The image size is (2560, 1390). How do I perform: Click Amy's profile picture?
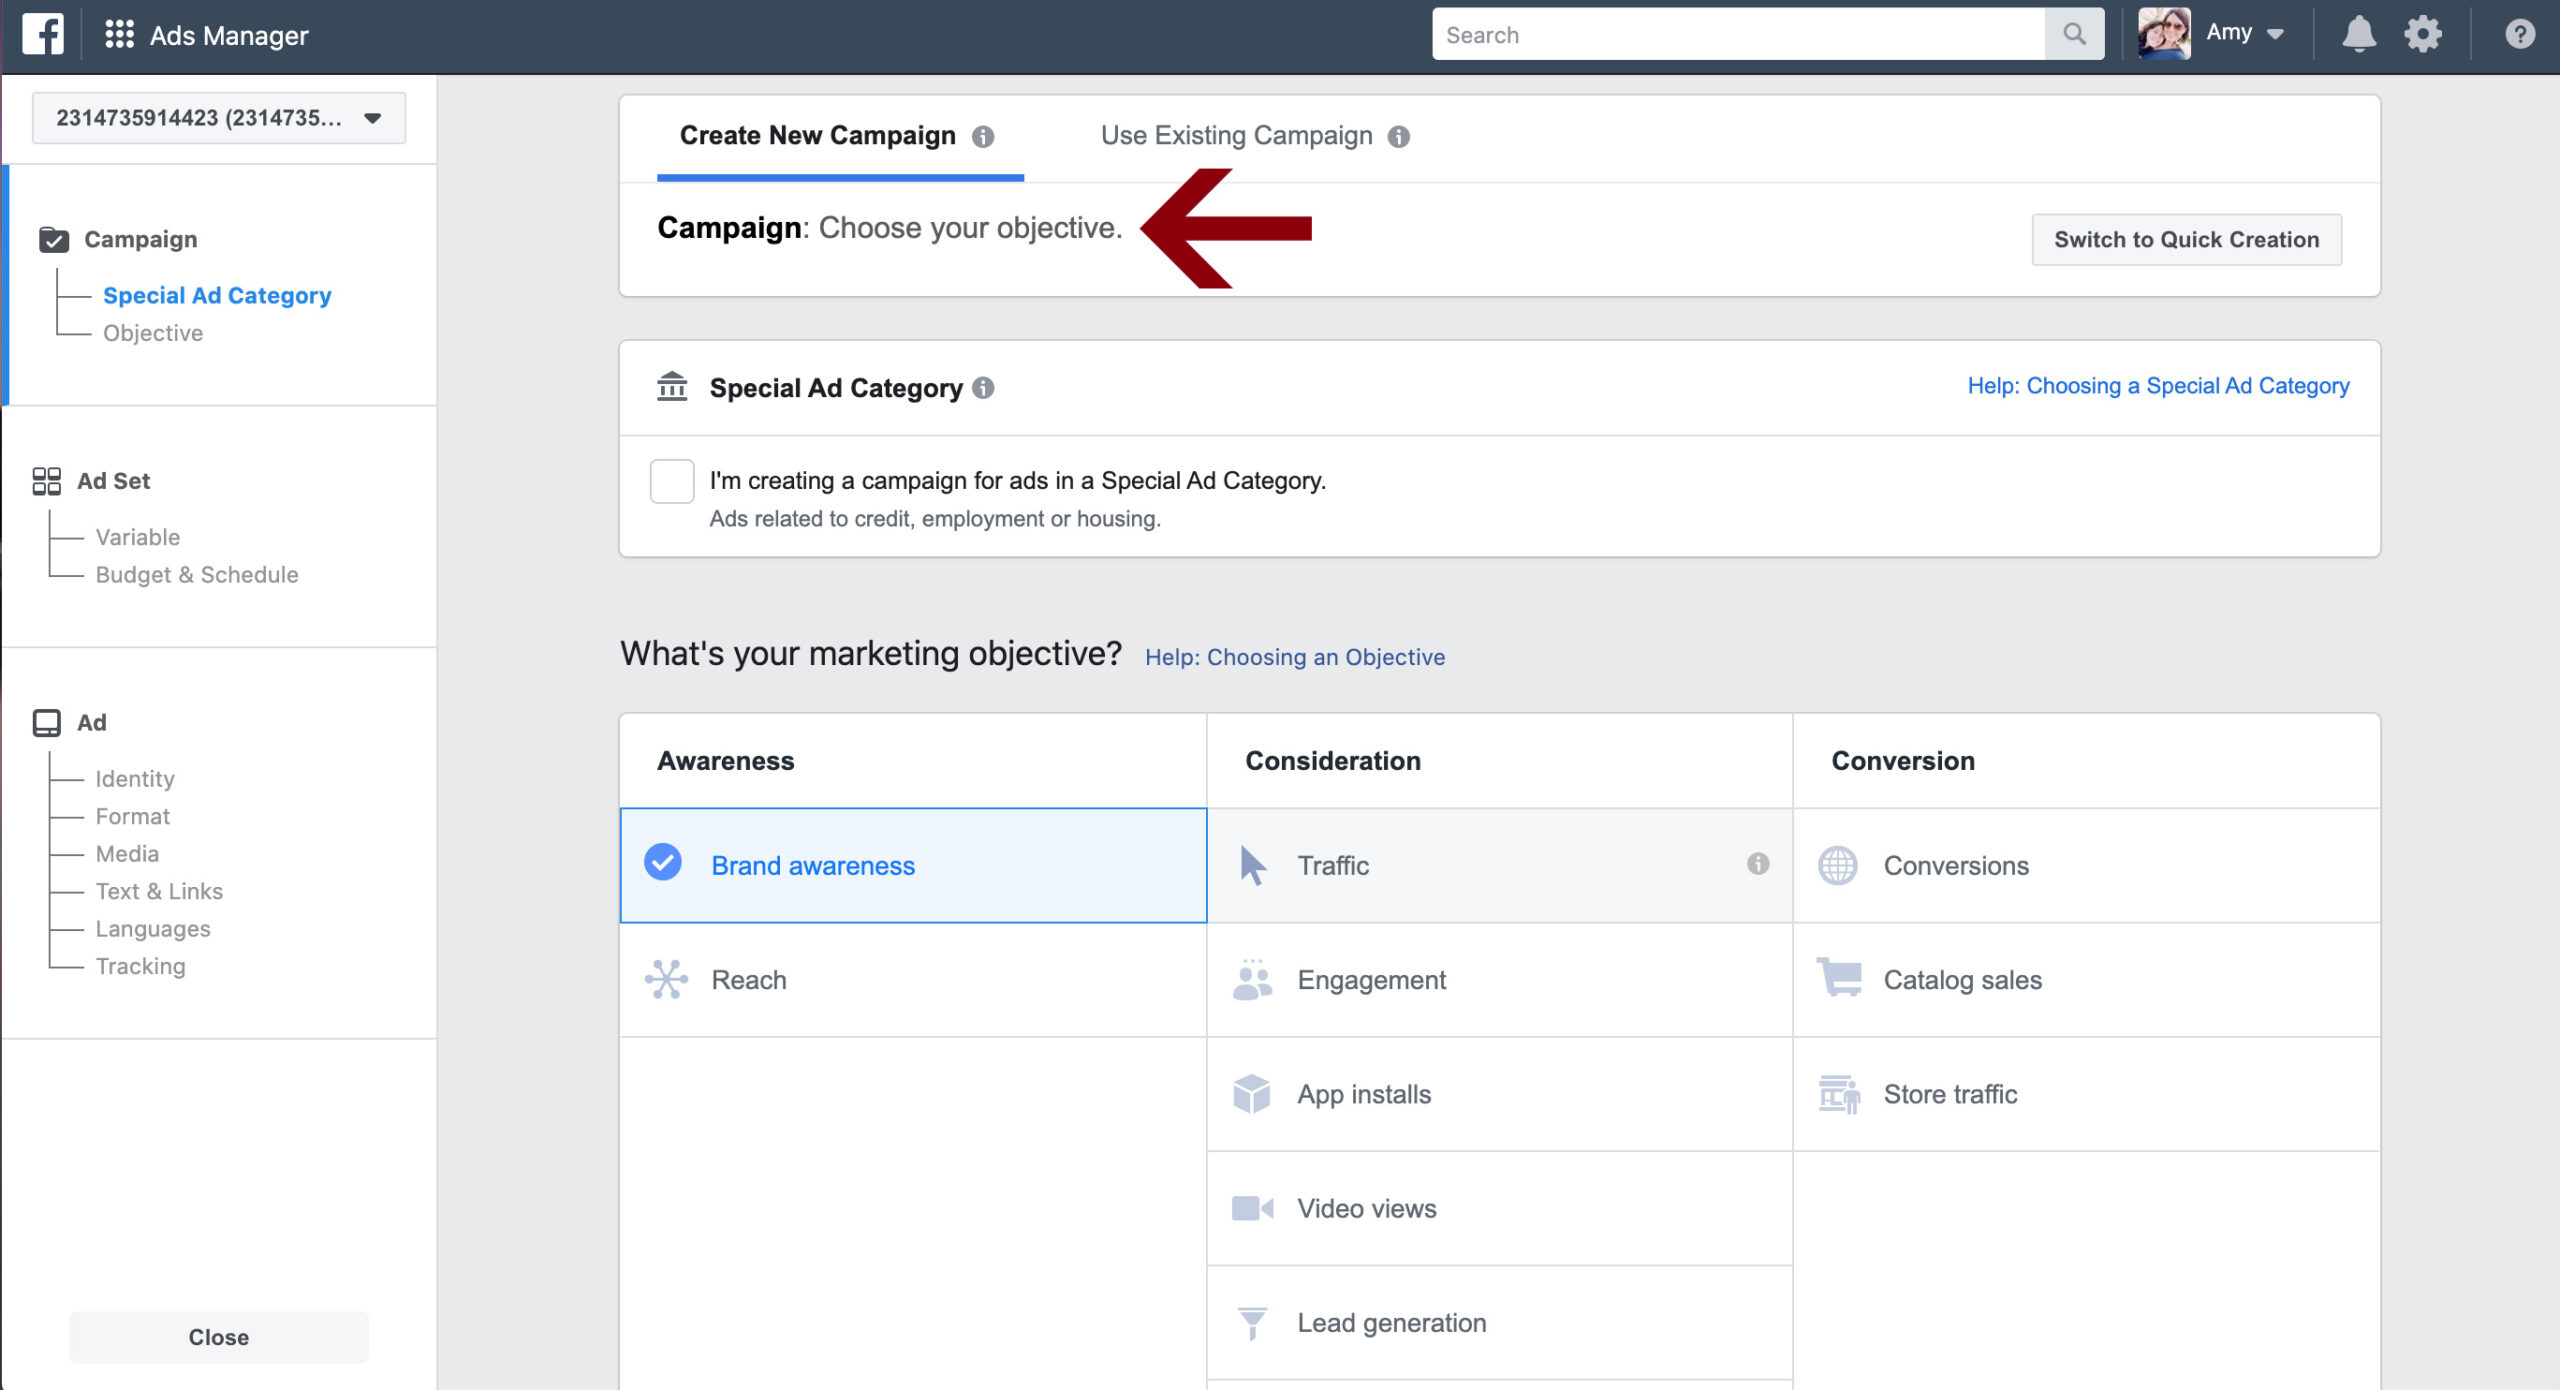pyautogui.click(x=2164, y=34)
